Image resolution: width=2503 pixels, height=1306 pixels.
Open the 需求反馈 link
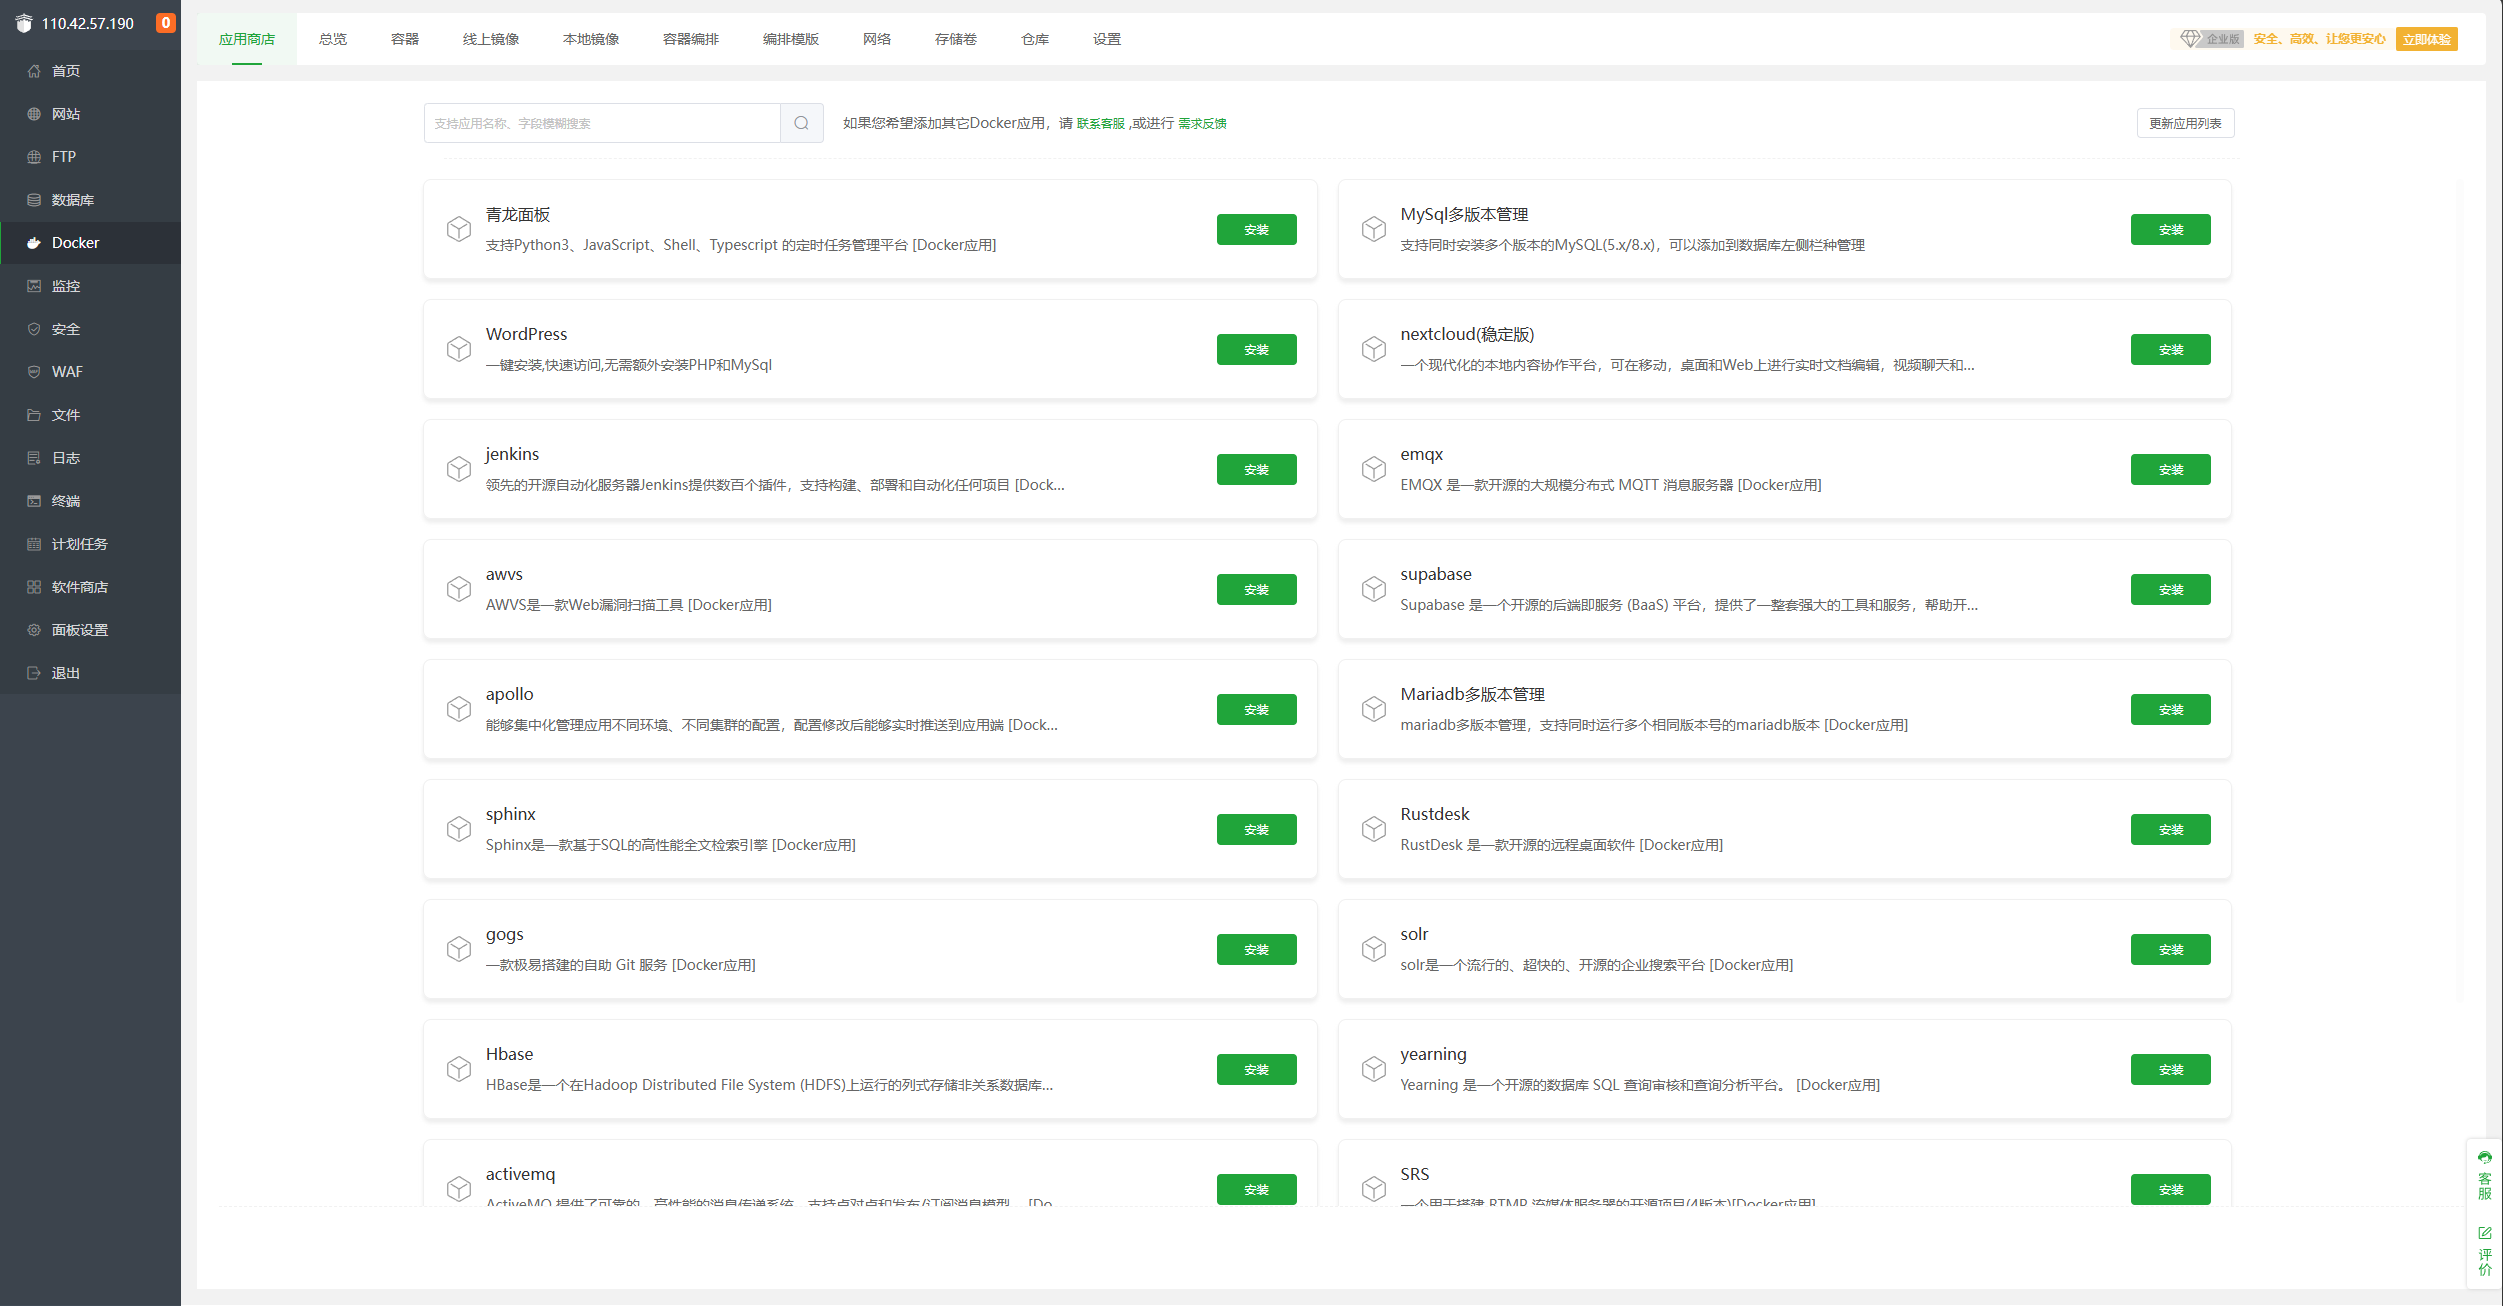click(1202, 123)
